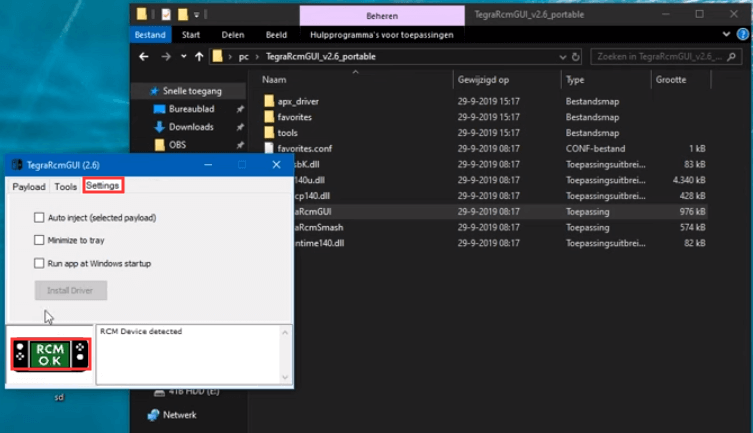Open the tools folder
This screenshot has height=433, width=753.
287,133
